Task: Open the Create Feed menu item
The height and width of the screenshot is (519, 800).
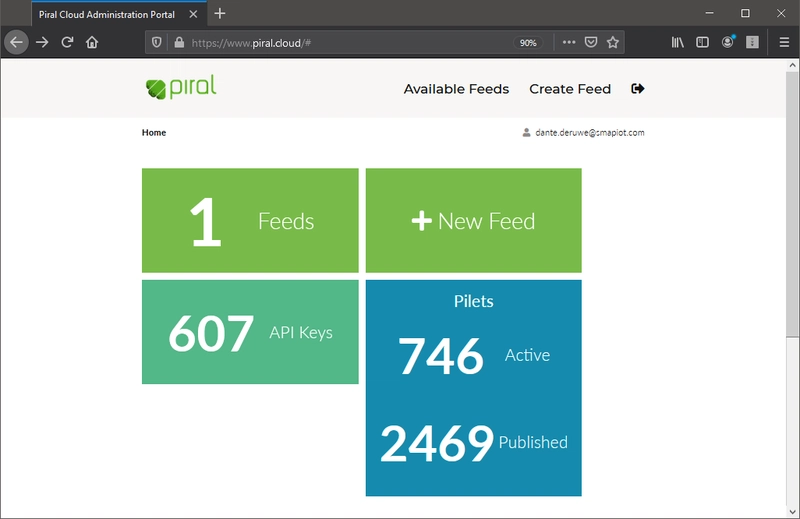Action: [x=570, y=89]
